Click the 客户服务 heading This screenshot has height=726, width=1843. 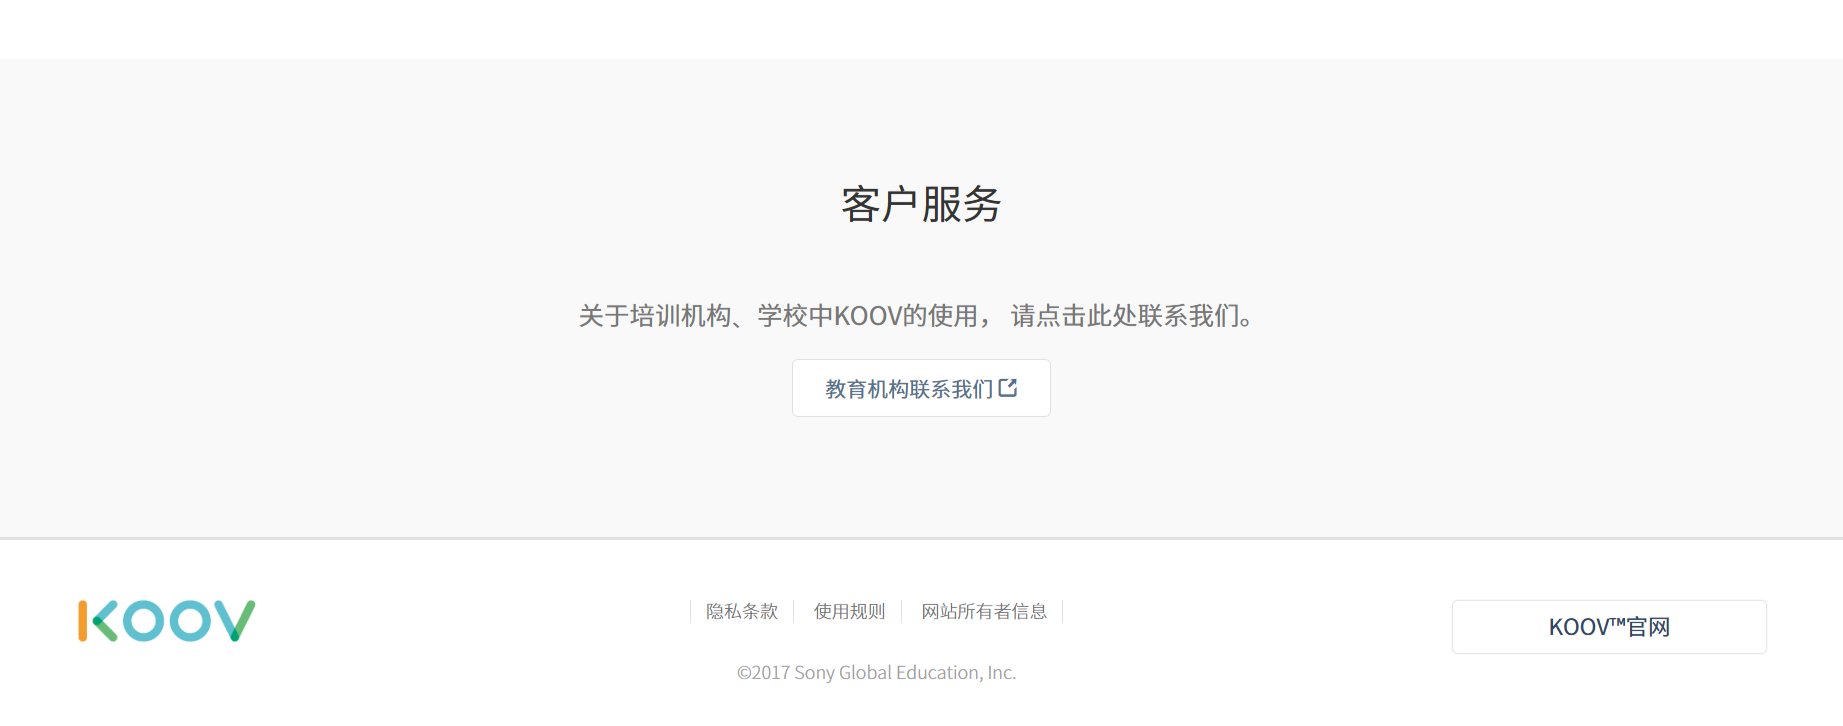click(921, 204)
